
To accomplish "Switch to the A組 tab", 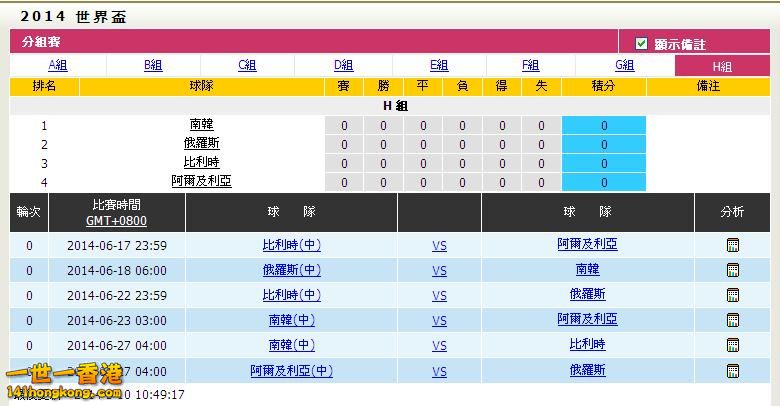I will [x=58, y=65].
